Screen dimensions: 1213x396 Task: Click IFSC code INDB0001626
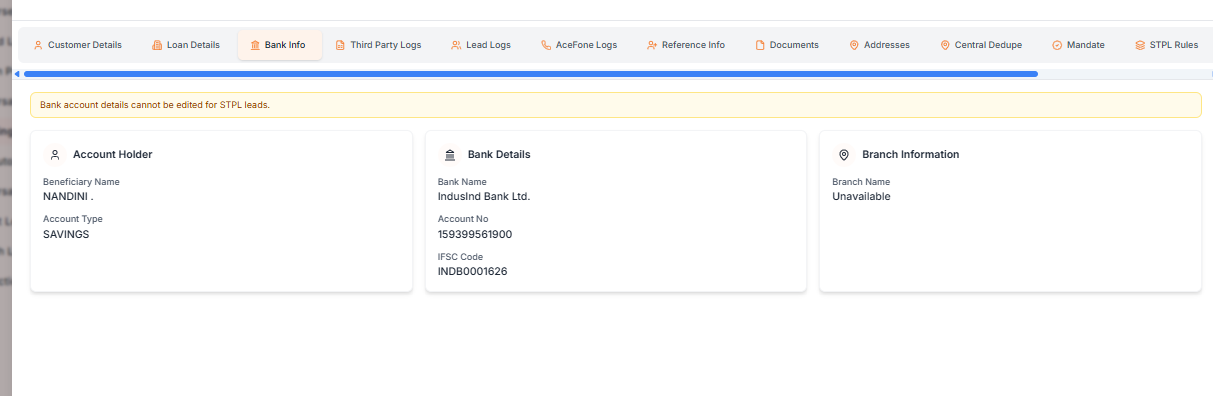coord(473,271)
